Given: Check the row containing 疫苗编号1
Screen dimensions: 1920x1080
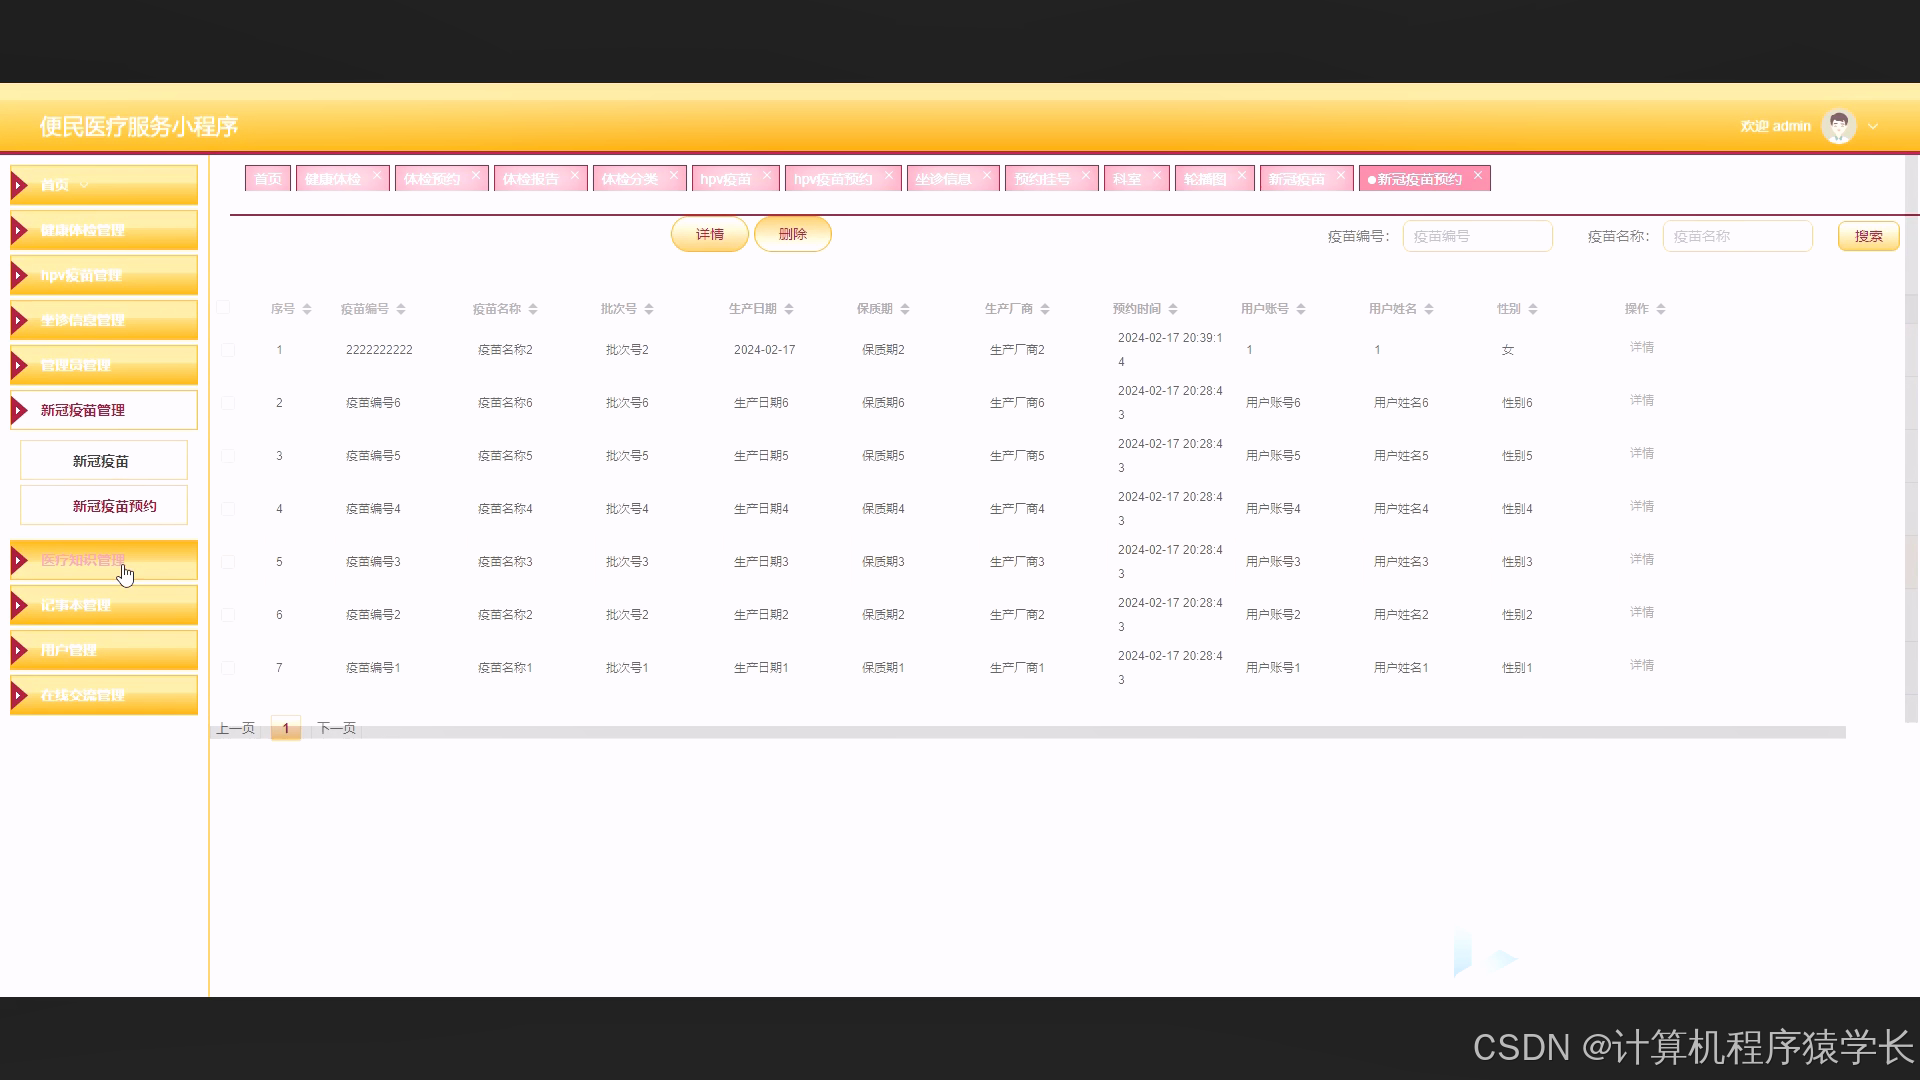Looking at the screenshot, I should pos(228,668).
